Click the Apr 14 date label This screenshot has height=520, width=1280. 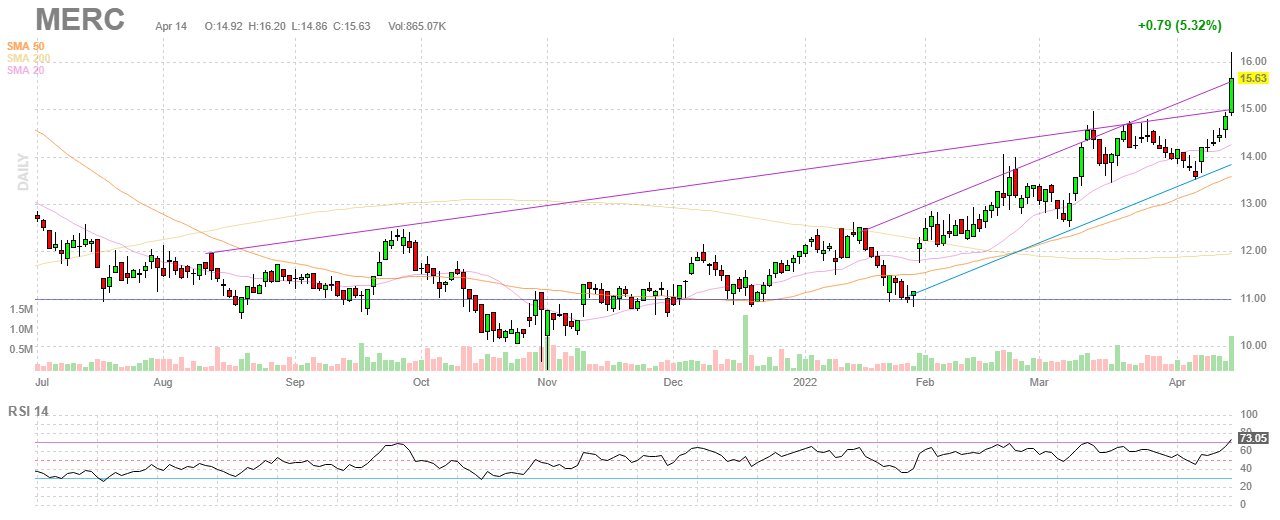pos(172,25)
